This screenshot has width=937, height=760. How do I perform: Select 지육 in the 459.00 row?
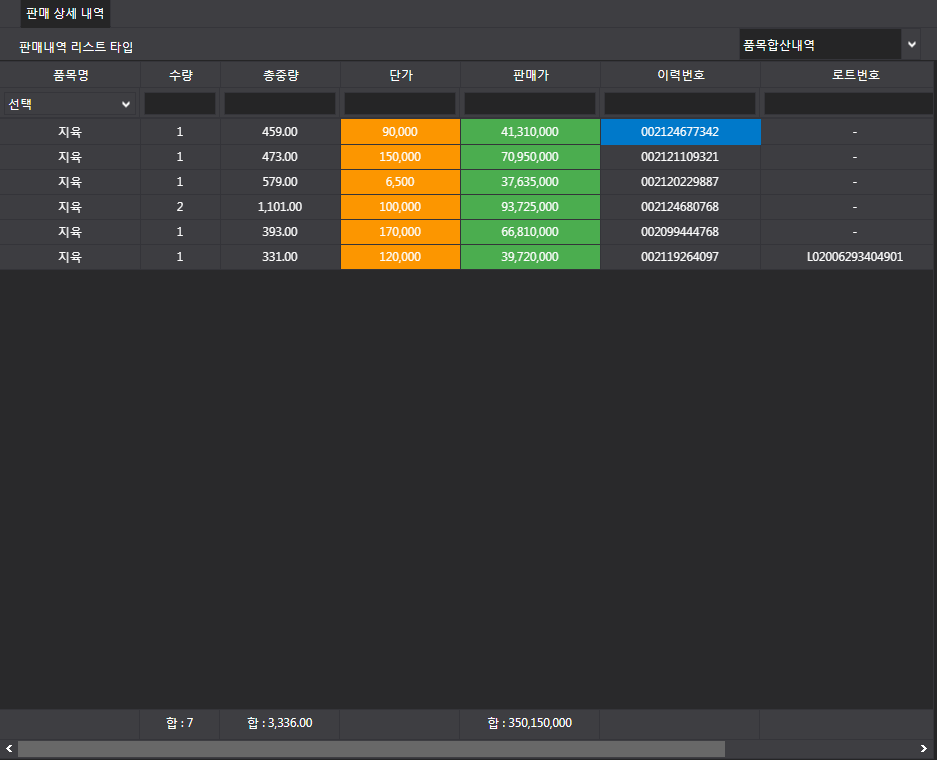pyautogui.click(x=70, y=131)
